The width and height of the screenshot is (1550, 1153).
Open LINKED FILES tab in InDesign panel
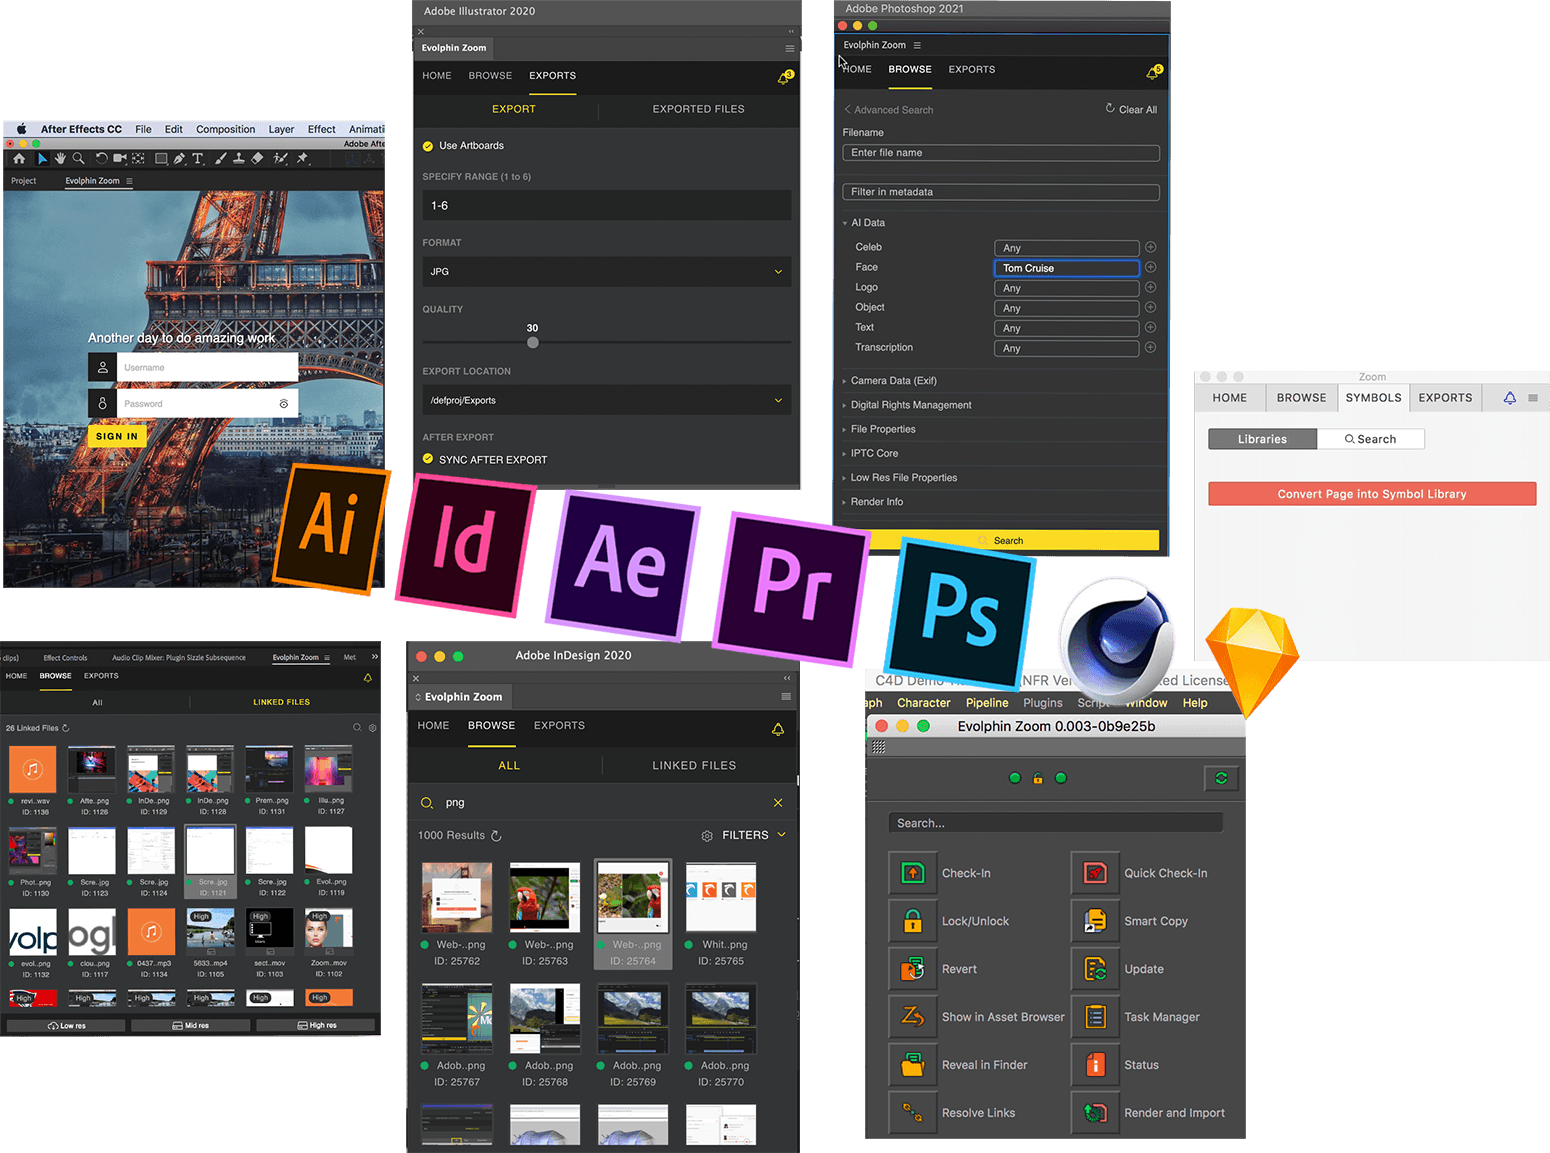(x=694, y=766)
